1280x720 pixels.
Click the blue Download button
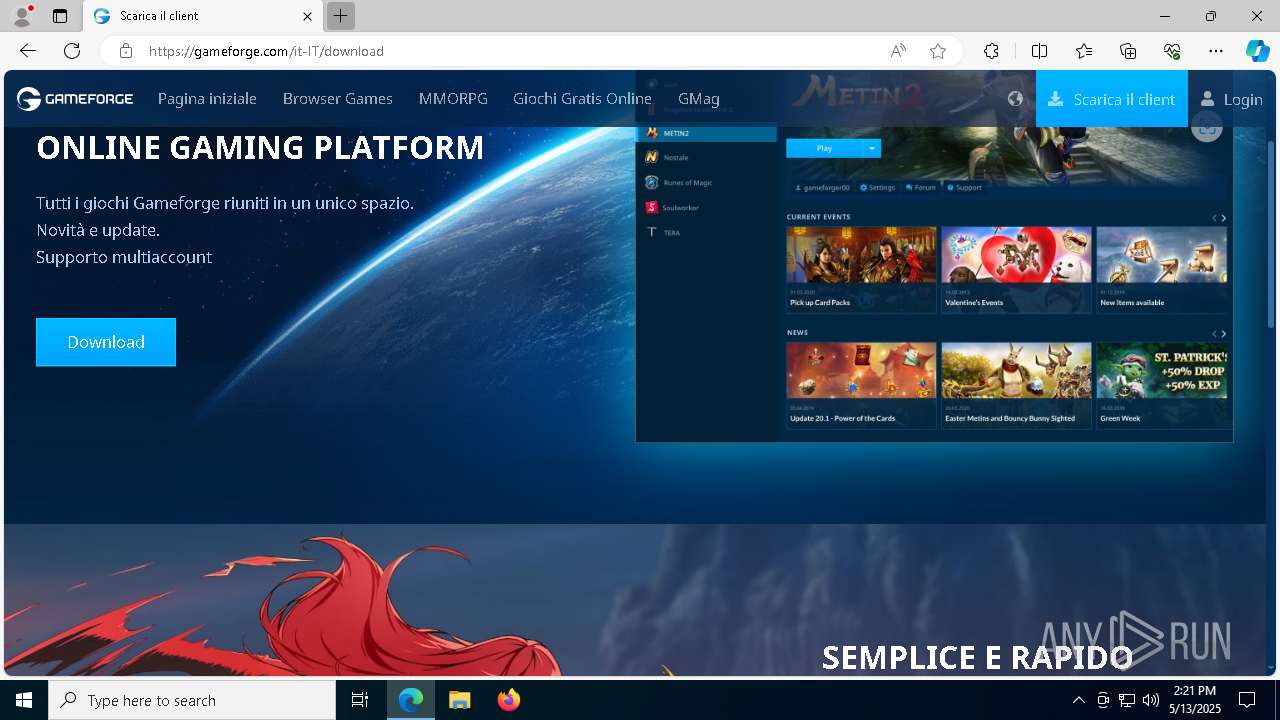[x=106, y=342]
